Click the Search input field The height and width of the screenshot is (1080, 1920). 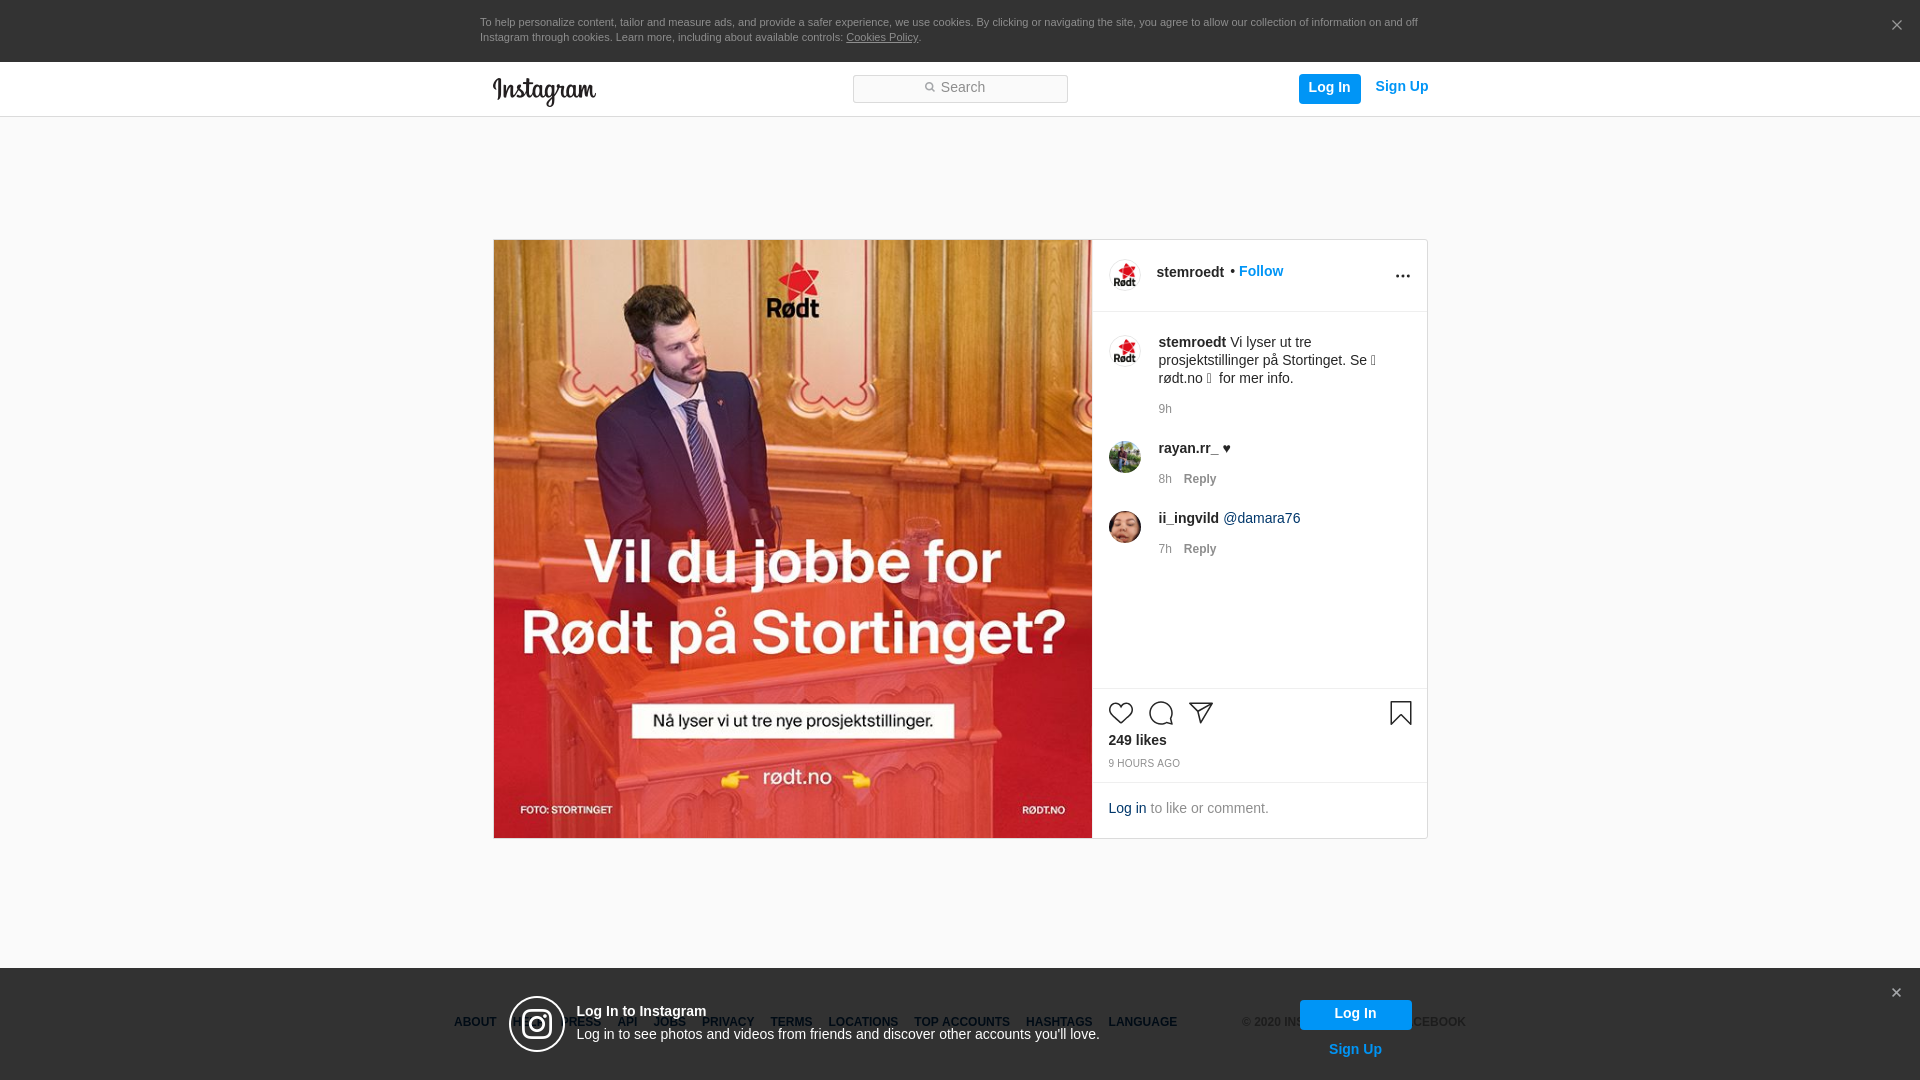[960, 89]
